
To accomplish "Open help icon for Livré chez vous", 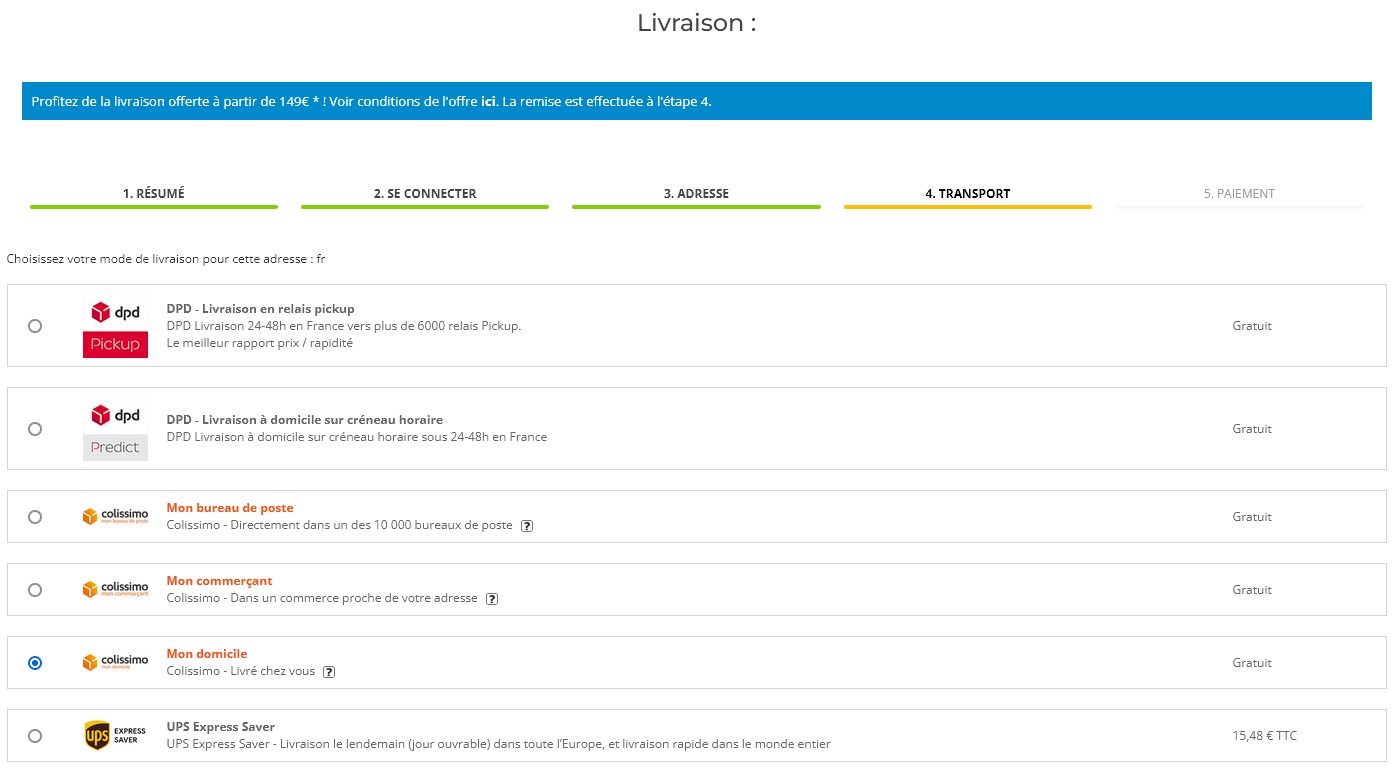I will click(x=329, y=672).
